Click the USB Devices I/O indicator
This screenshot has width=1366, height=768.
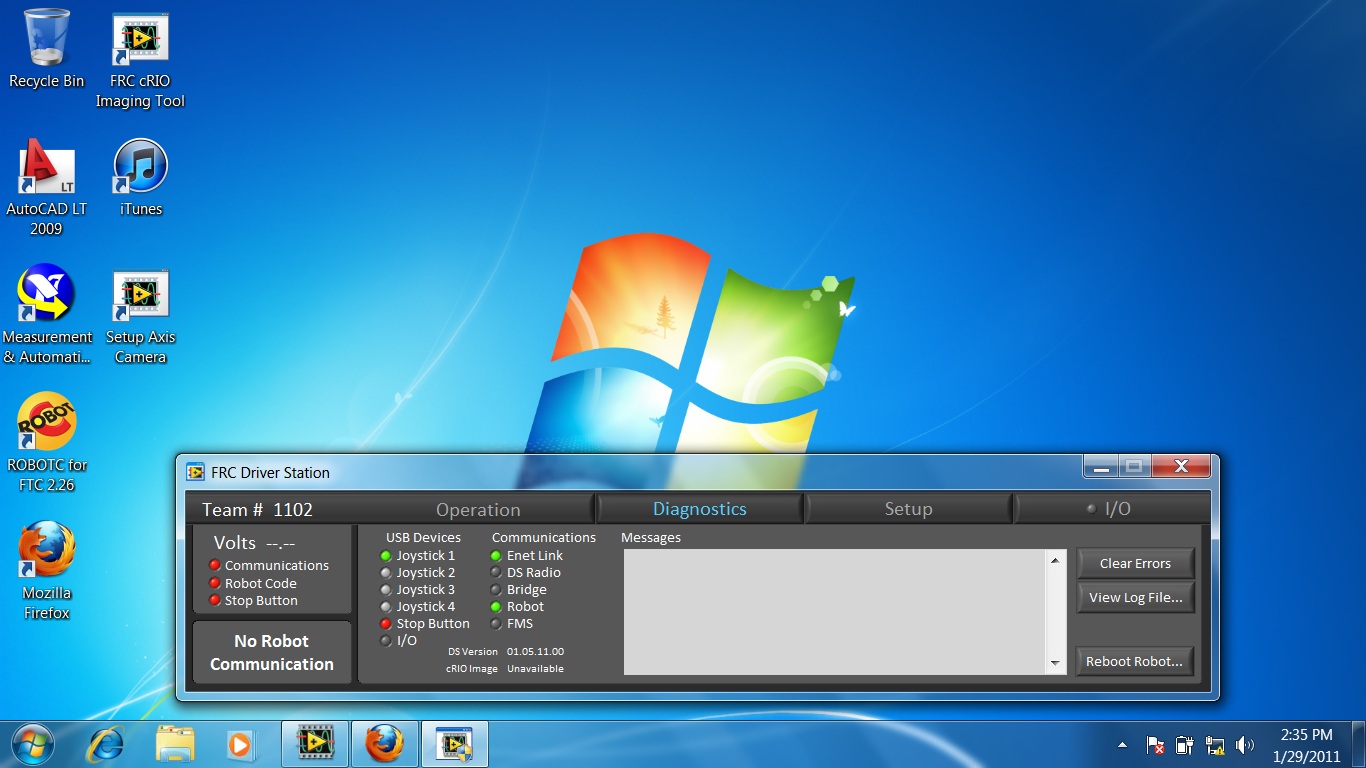click(x=386, y=641)
